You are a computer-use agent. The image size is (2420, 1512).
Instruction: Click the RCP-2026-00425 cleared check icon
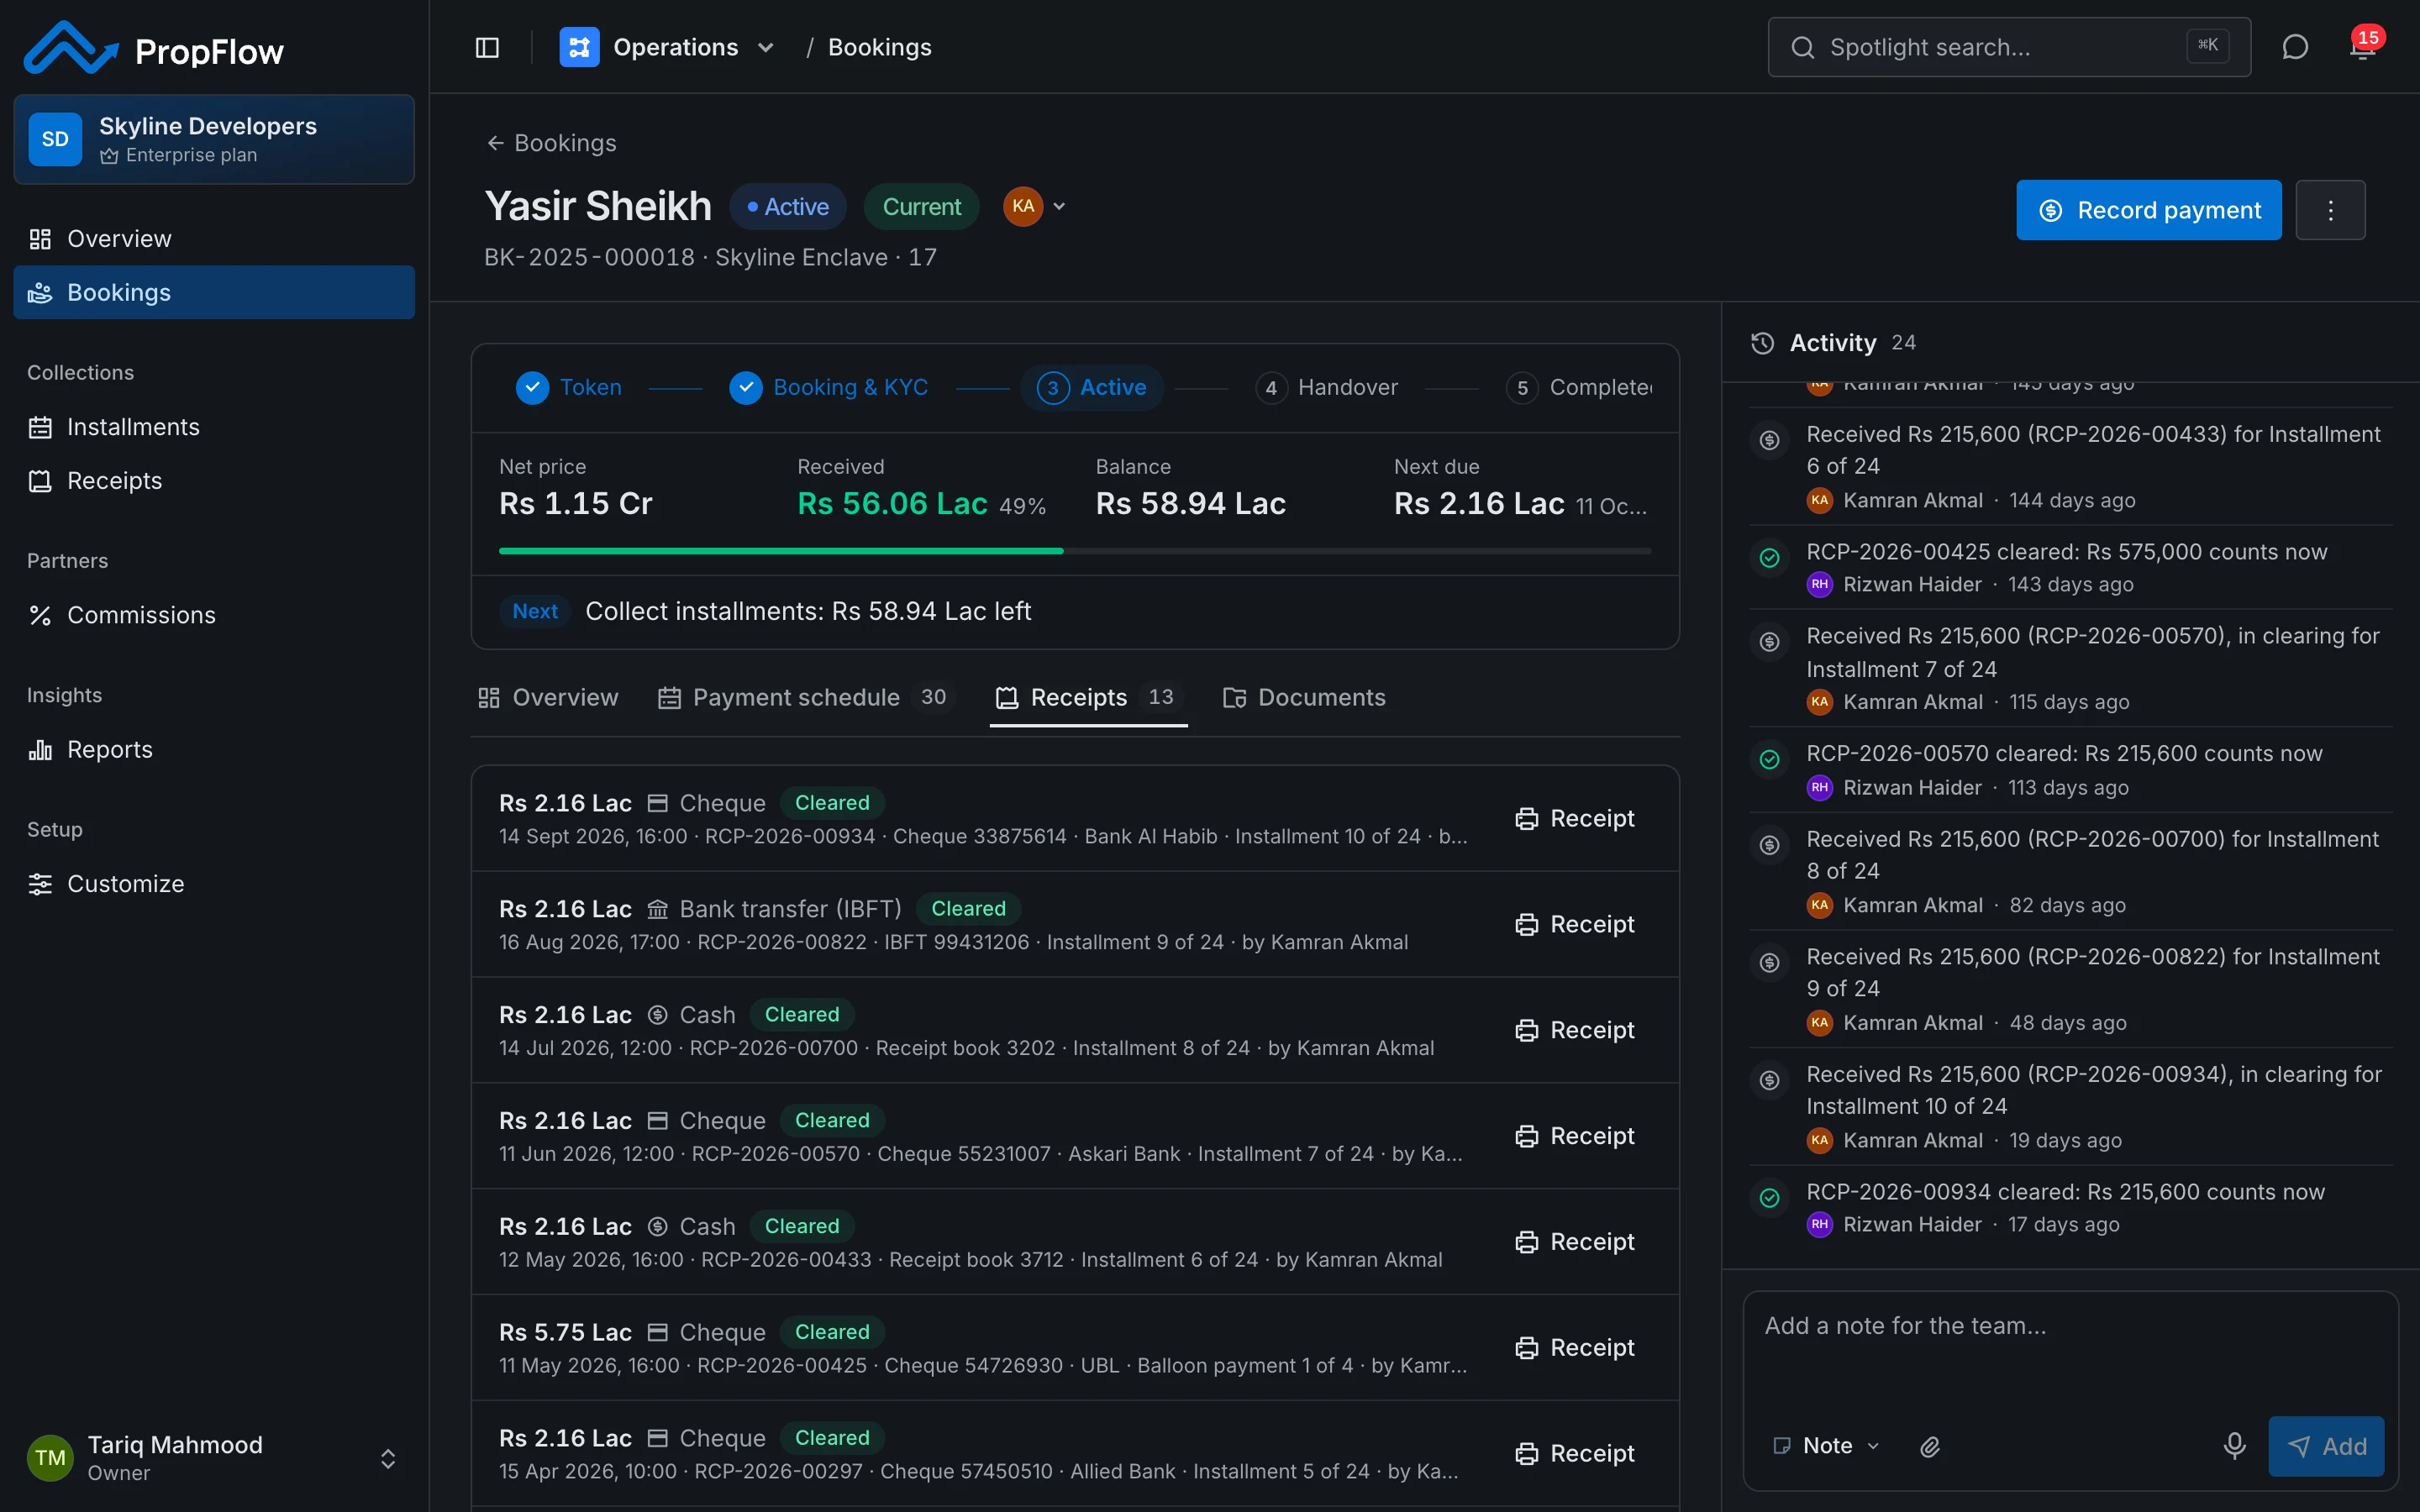tap(1769, 558)
